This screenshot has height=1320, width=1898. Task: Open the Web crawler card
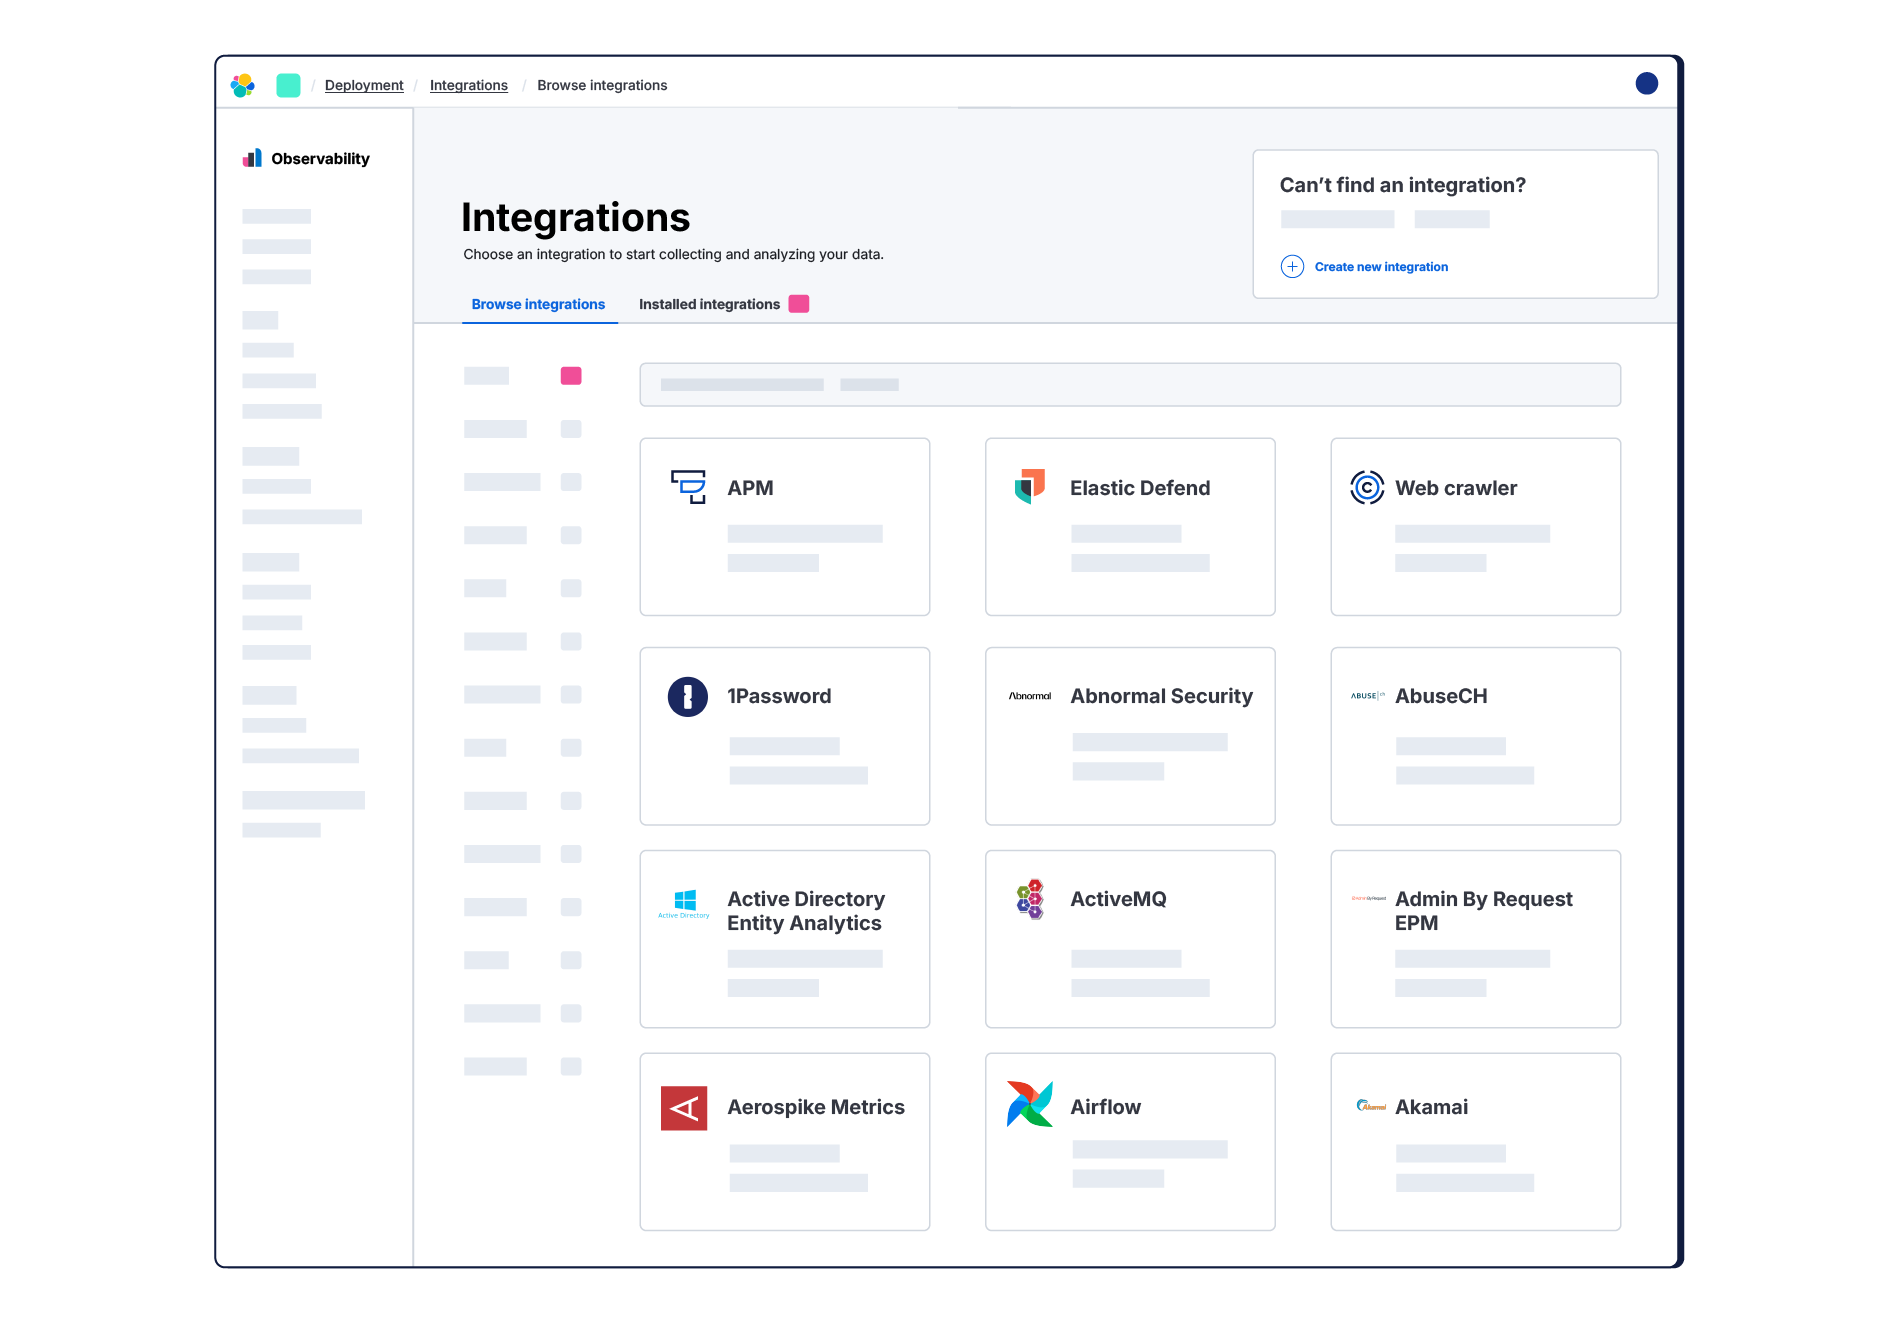pyautogui.click(x=1476, y=527)
